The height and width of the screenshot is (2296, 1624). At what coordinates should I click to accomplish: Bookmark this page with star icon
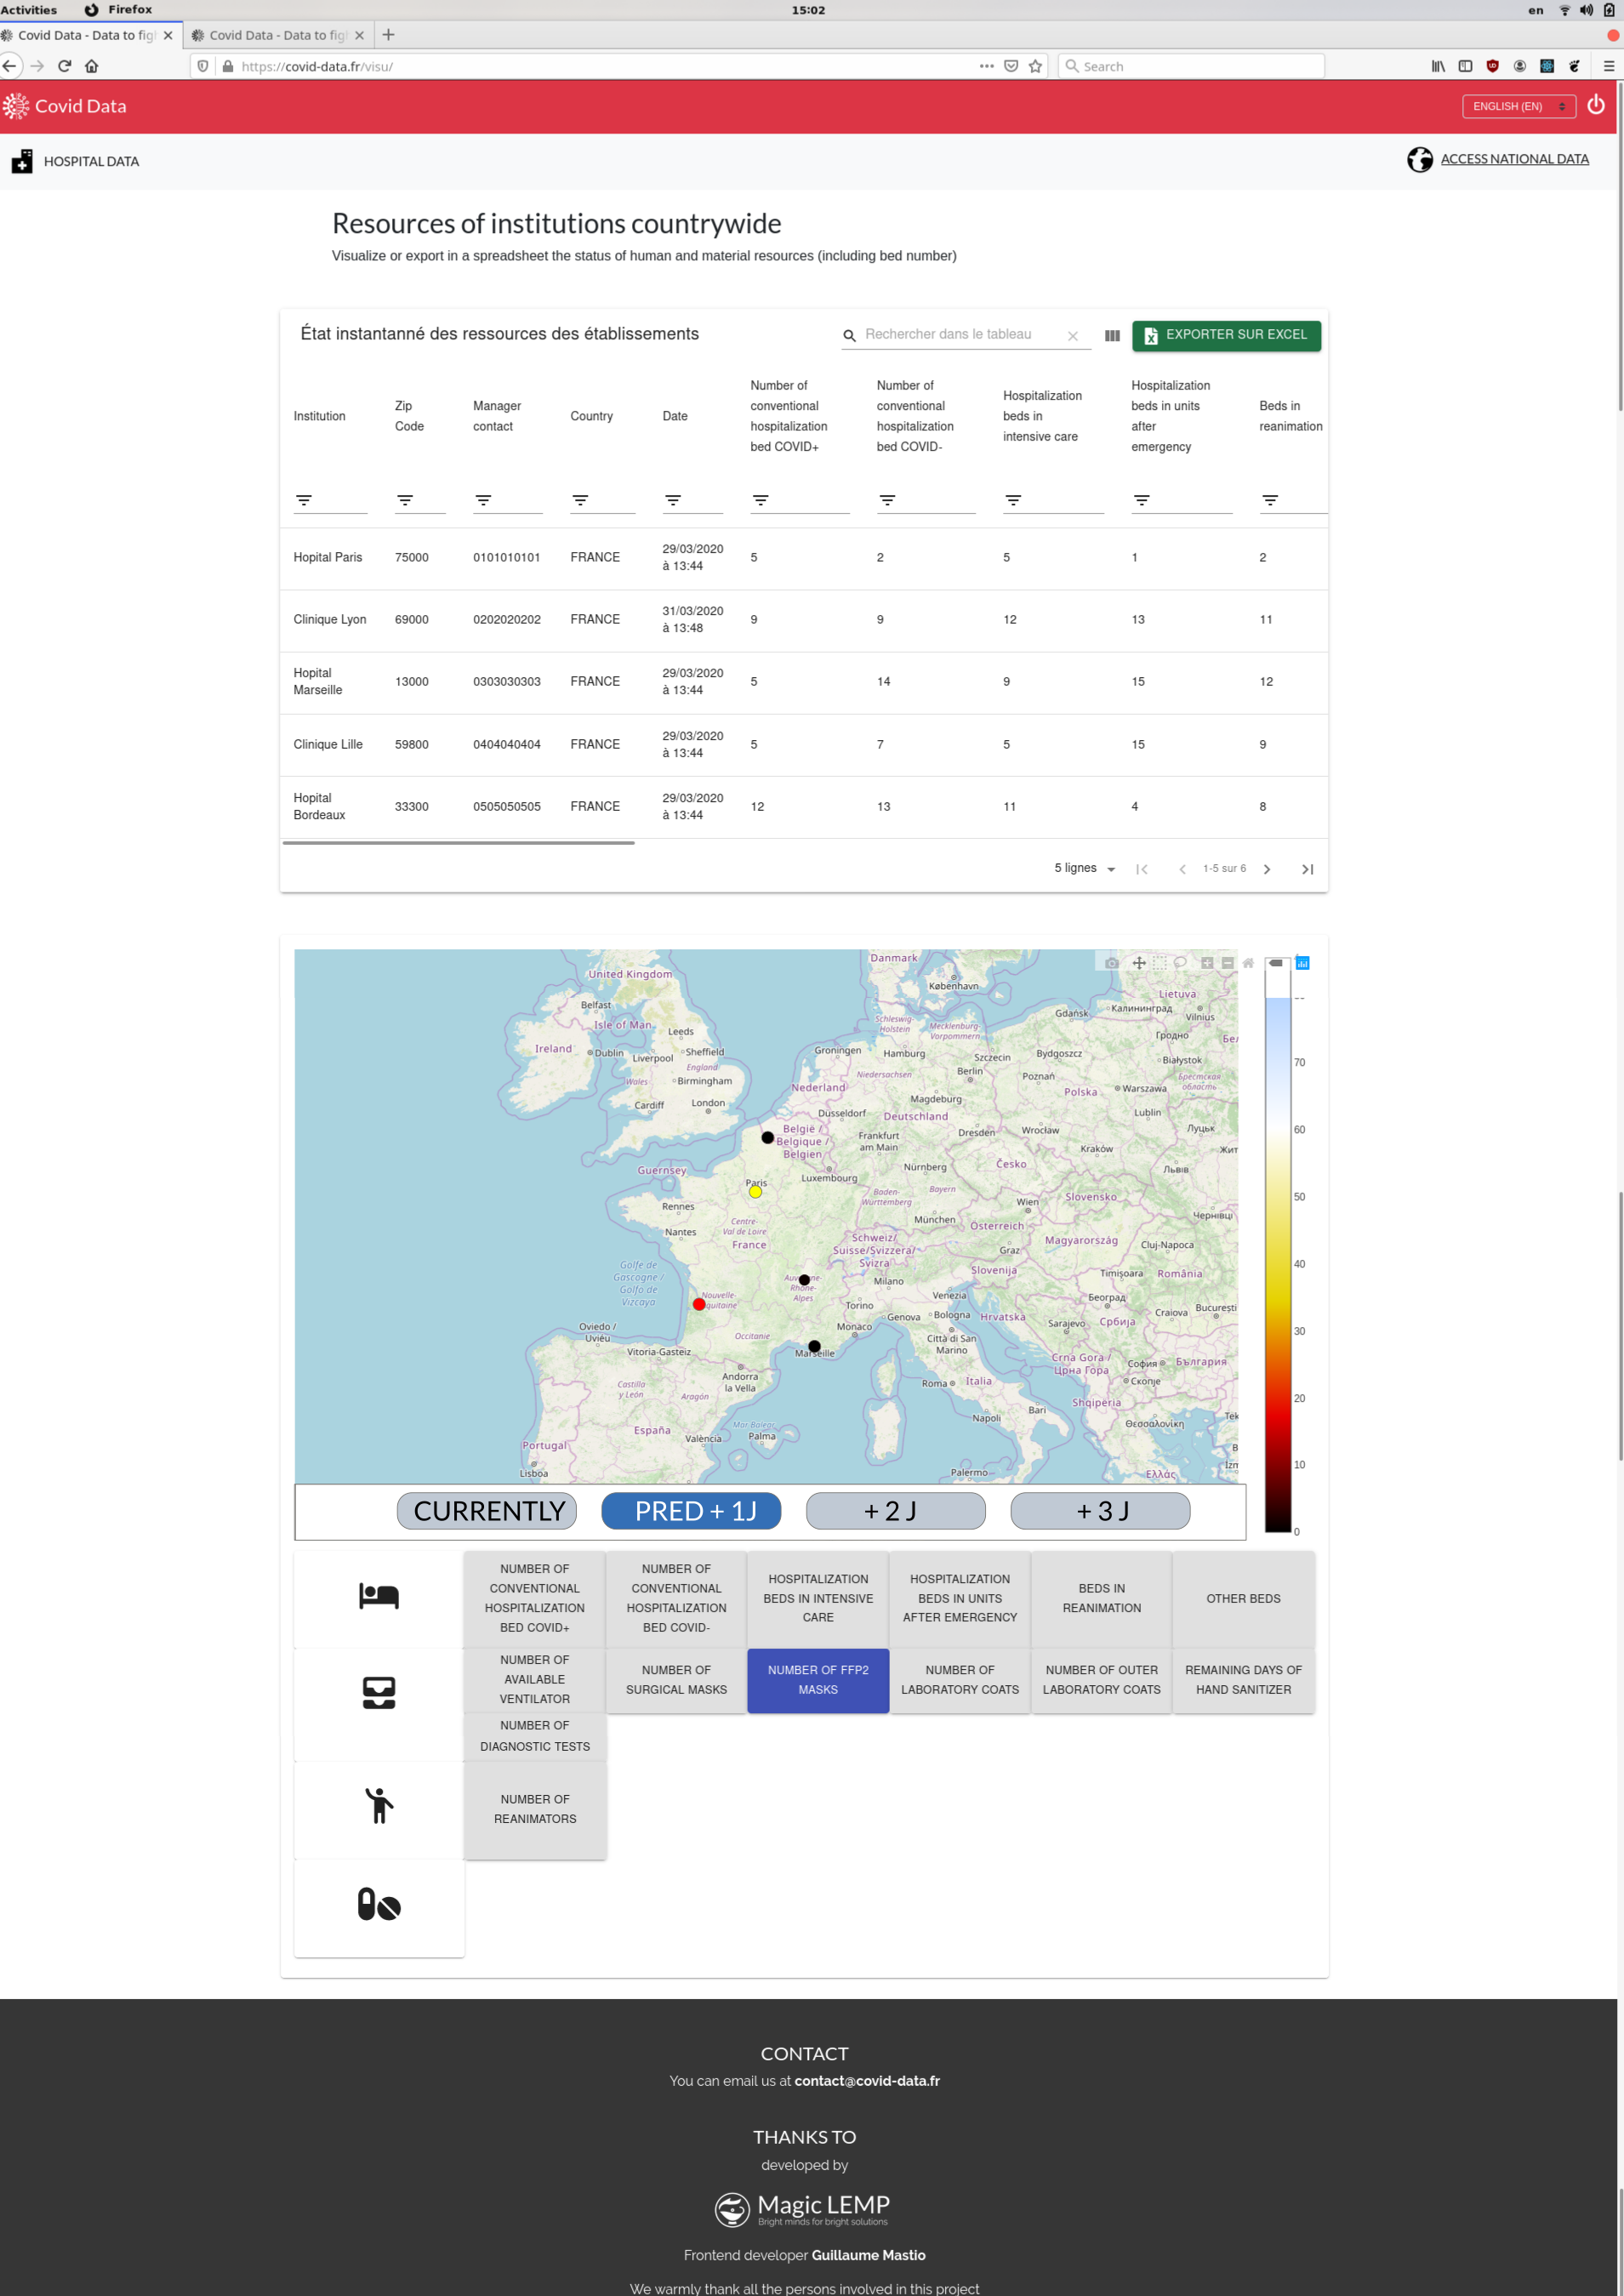click(1035, 66)
